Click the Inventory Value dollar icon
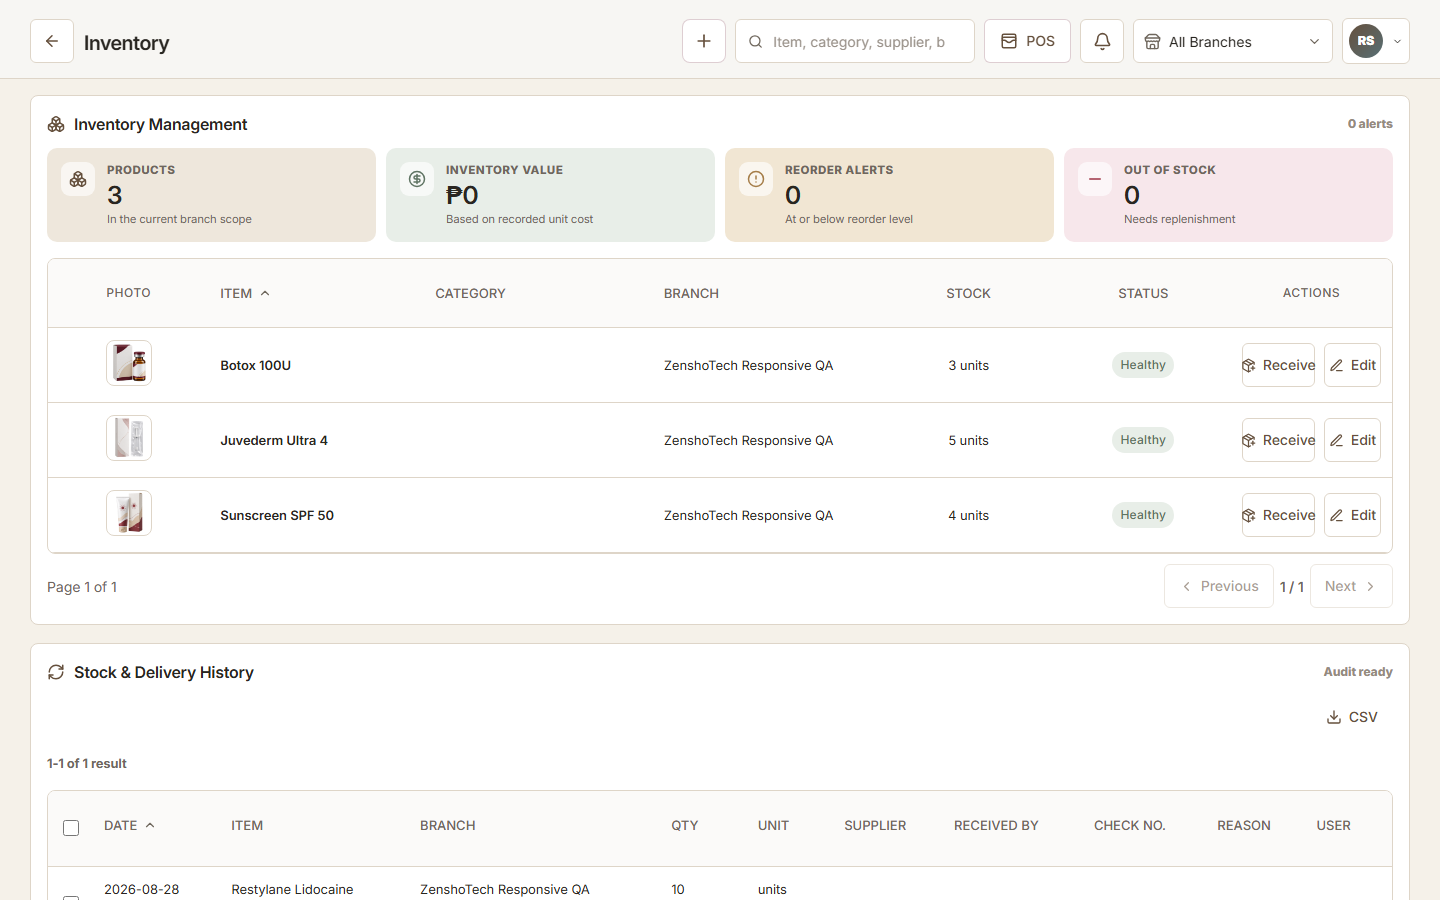The image size is (1440, 900). click(417, 179)
